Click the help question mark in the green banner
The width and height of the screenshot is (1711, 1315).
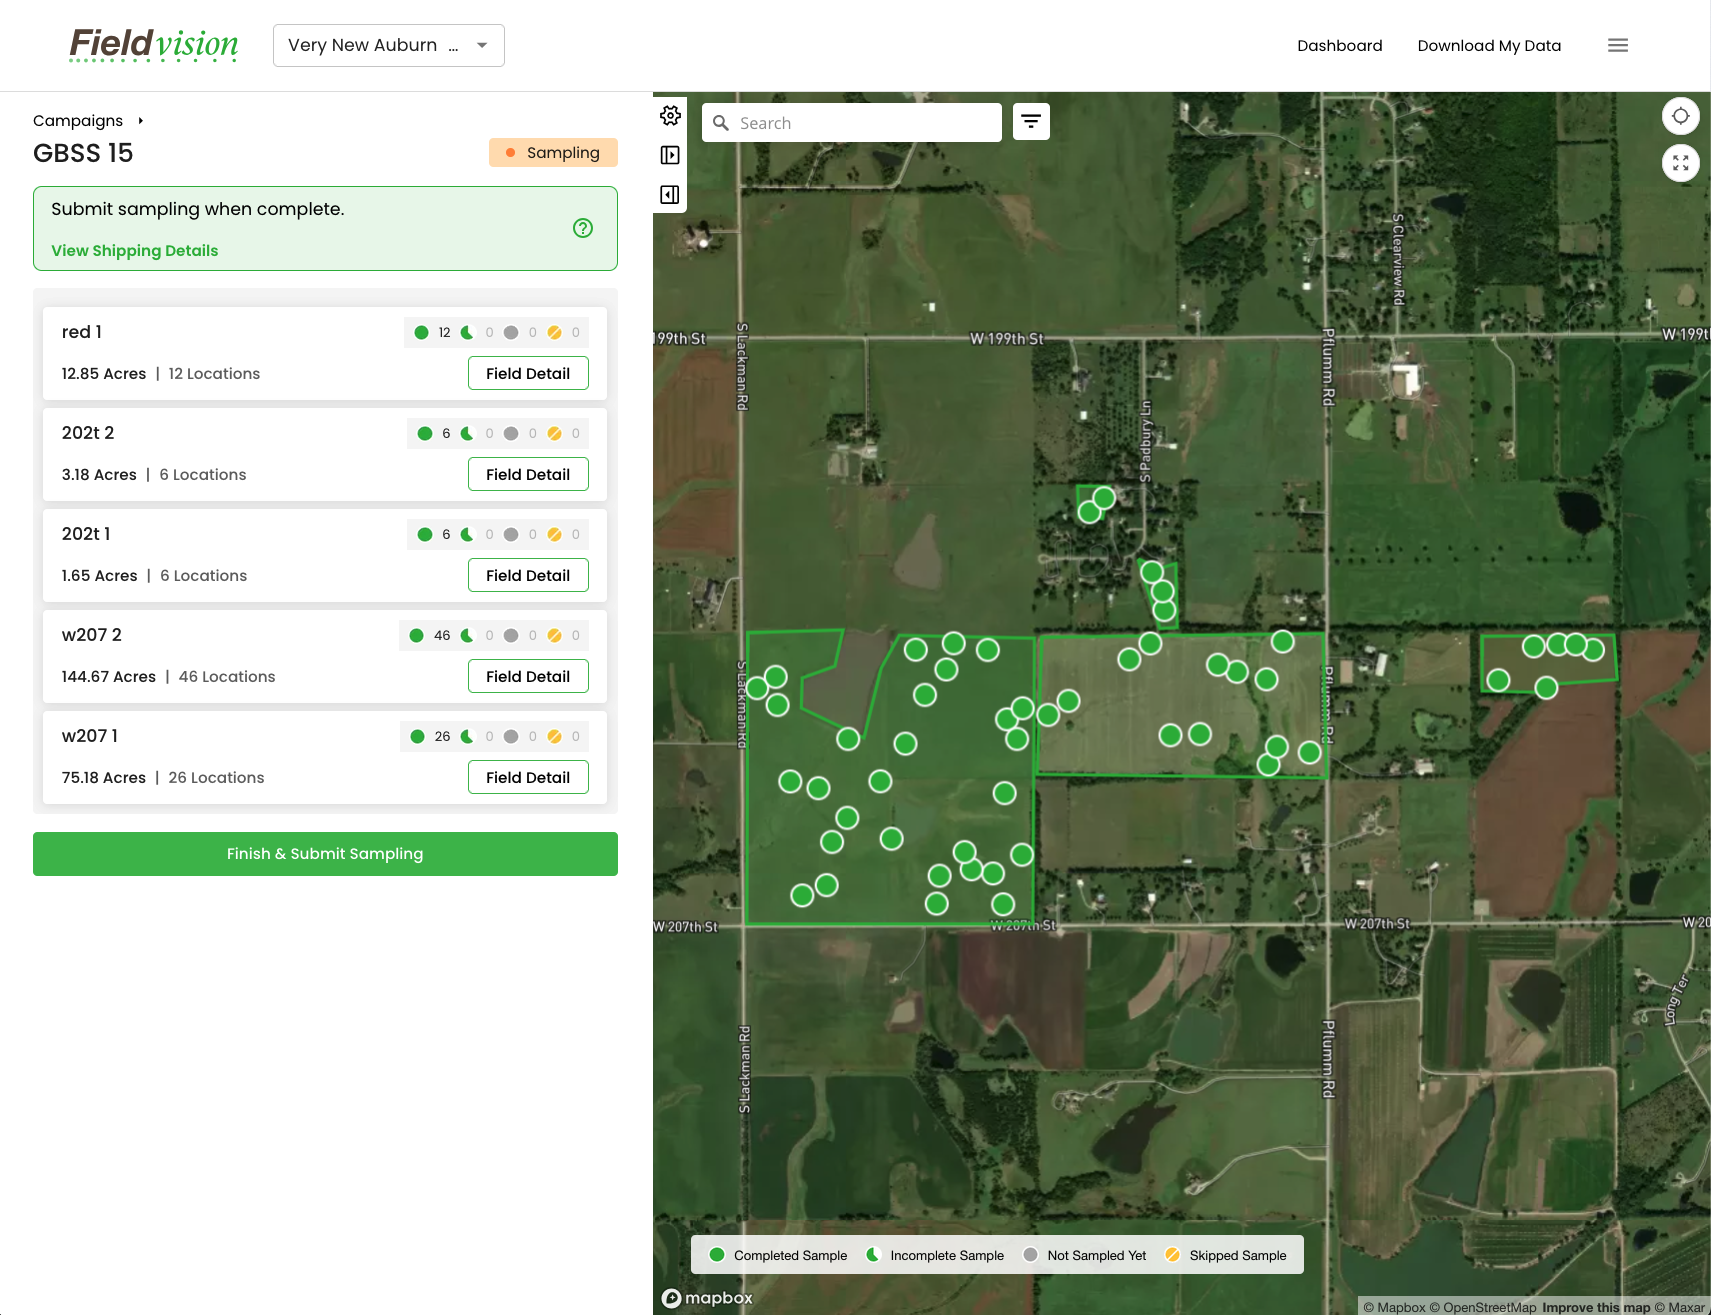pos(583,228)
